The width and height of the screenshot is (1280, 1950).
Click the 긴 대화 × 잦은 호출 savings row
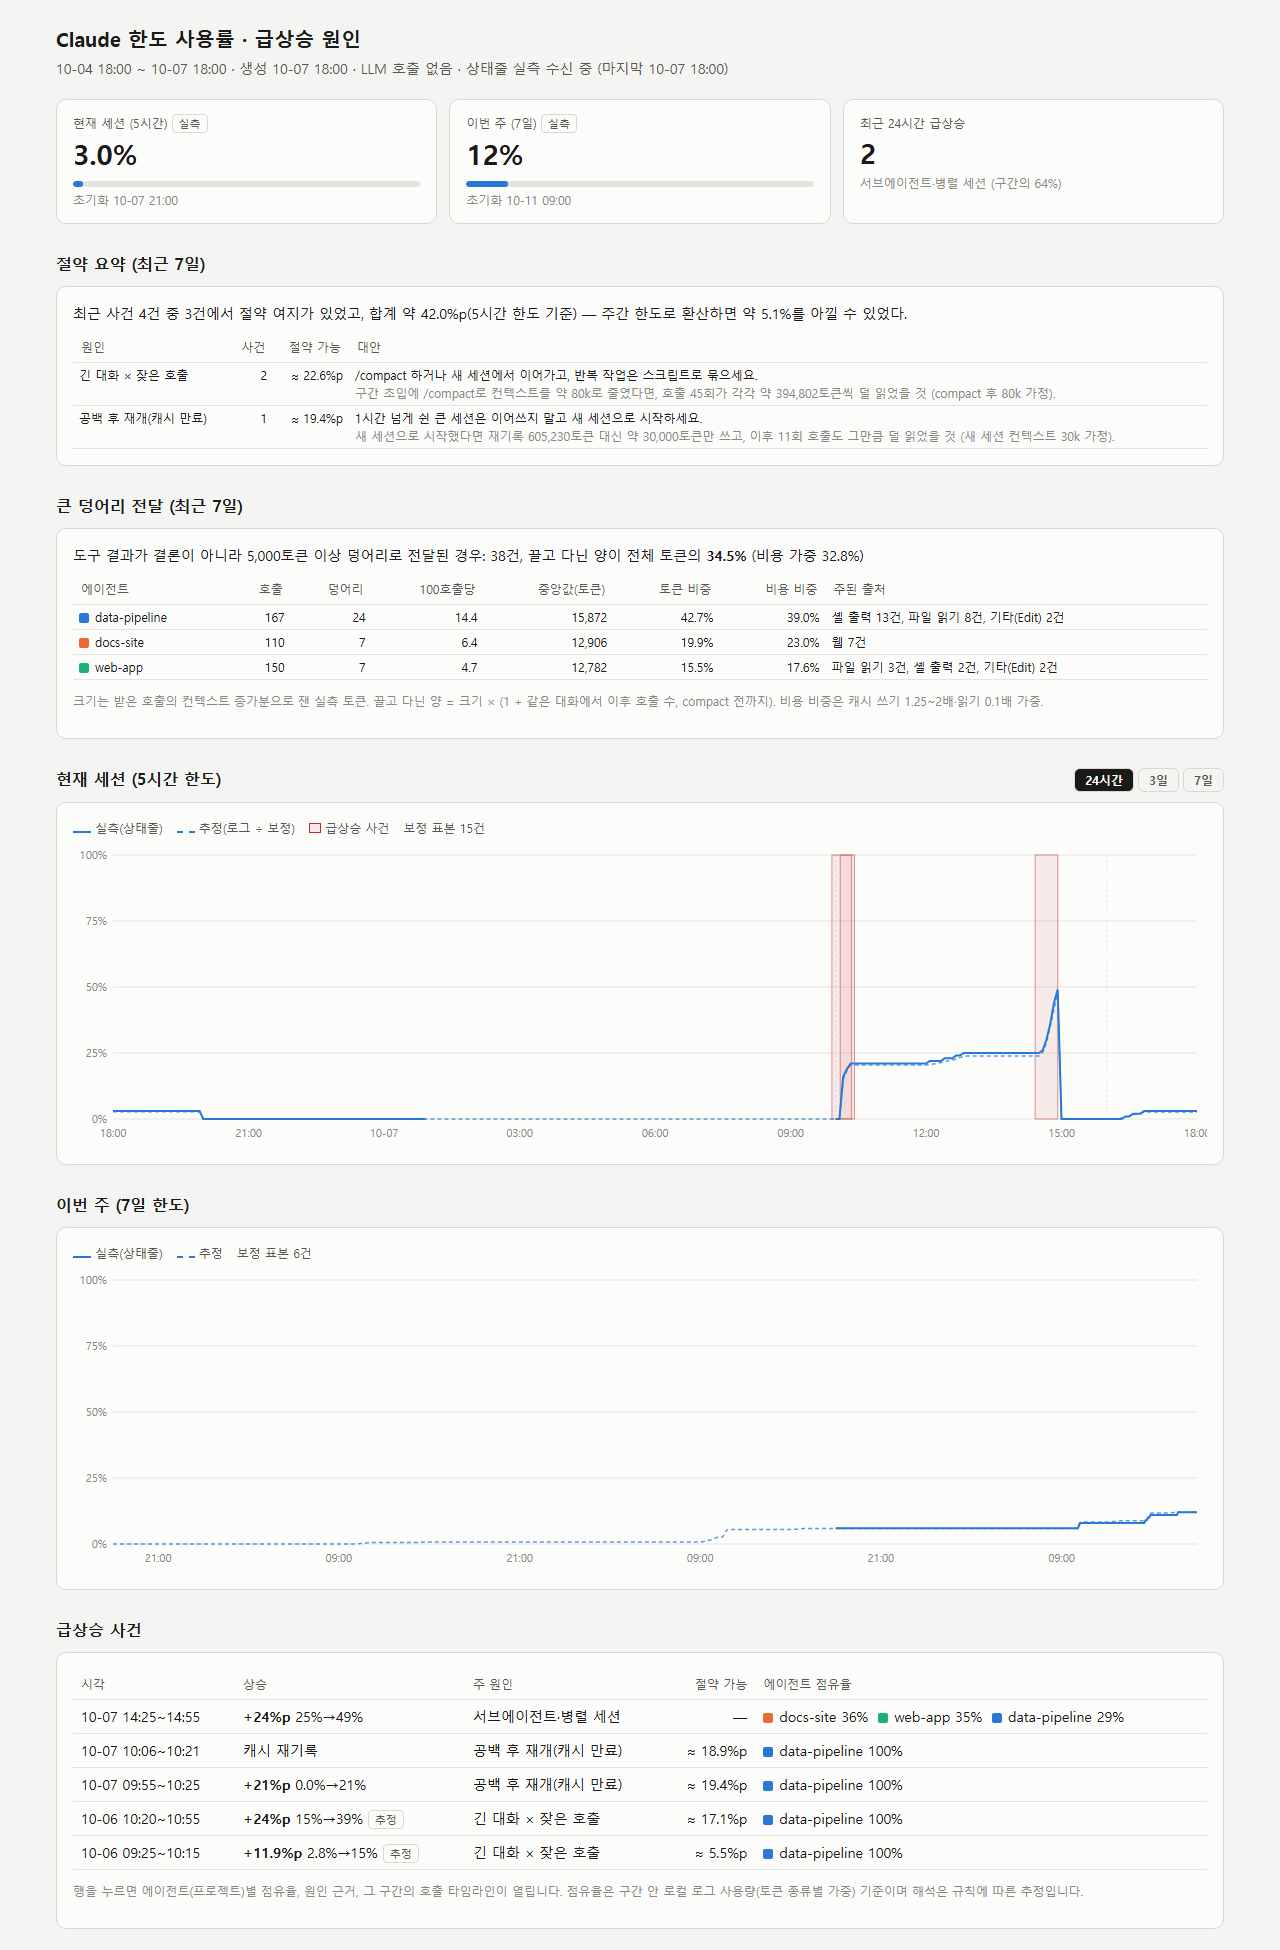pos(640,384)
